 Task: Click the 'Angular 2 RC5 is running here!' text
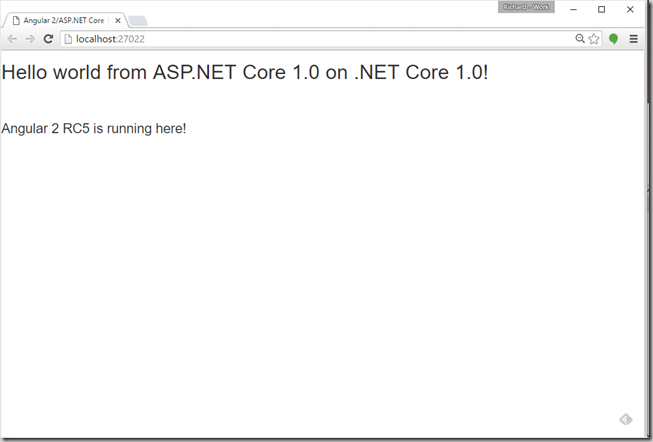click(94, 128)
